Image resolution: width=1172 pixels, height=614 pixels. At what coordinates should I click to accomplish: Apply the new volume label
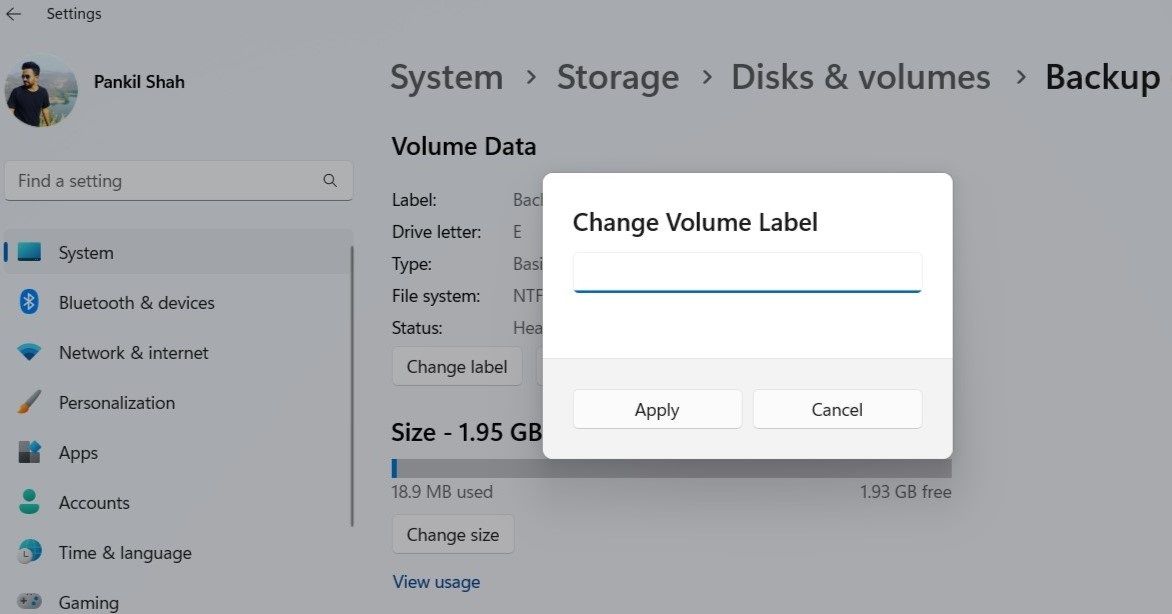click(657, 409)
